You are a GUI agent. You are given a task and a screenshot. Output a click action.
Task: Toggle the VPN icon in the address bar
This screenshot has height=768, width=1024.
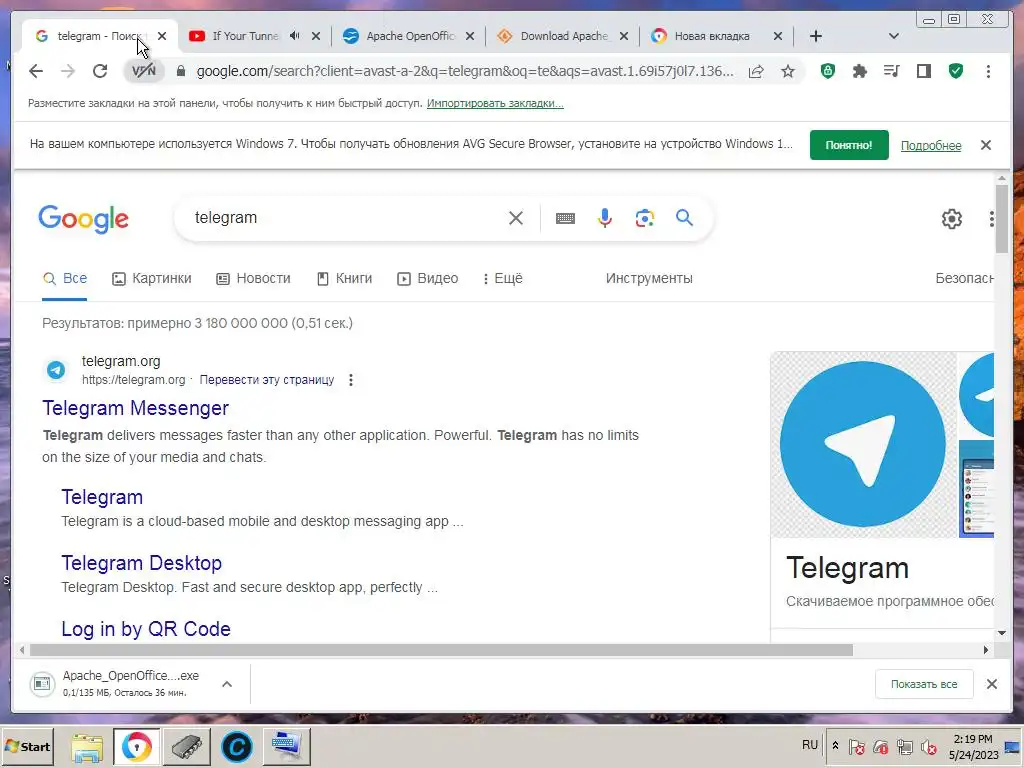click(x=144, y=71)
